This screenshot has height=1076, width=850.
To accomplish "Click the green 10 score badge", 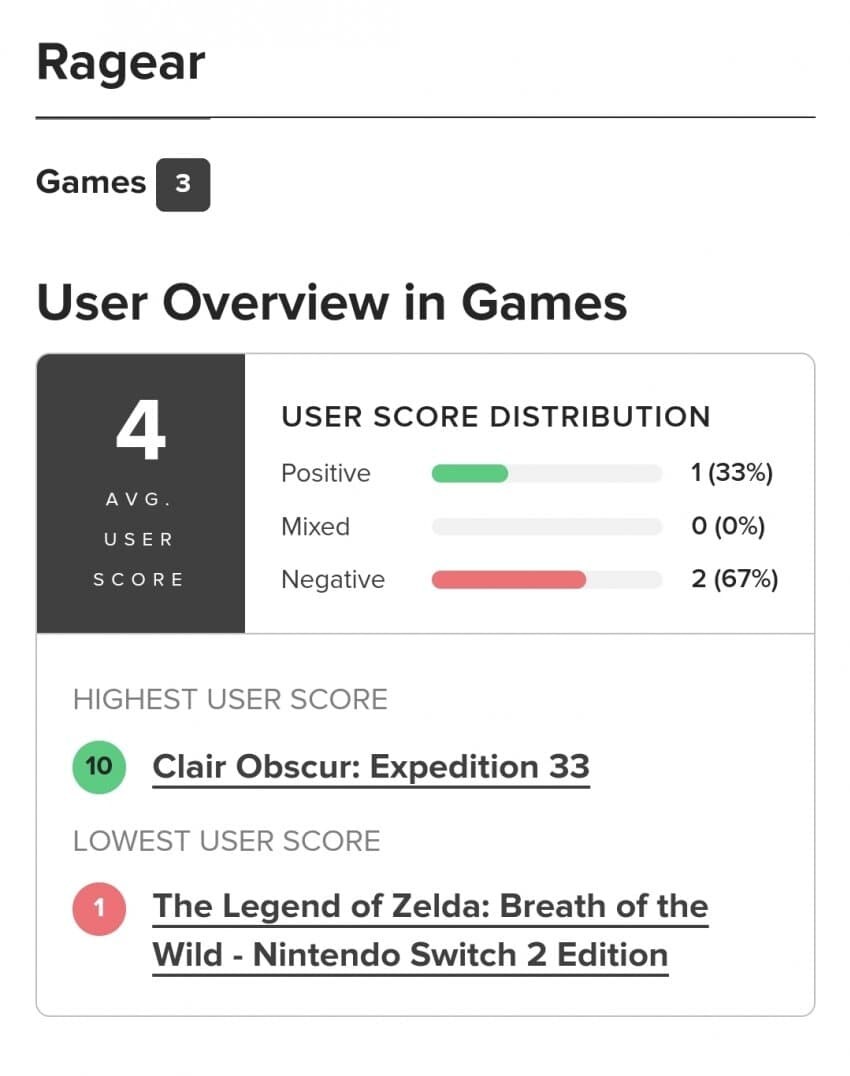I will pyautogui.click(x=99, y=767).
